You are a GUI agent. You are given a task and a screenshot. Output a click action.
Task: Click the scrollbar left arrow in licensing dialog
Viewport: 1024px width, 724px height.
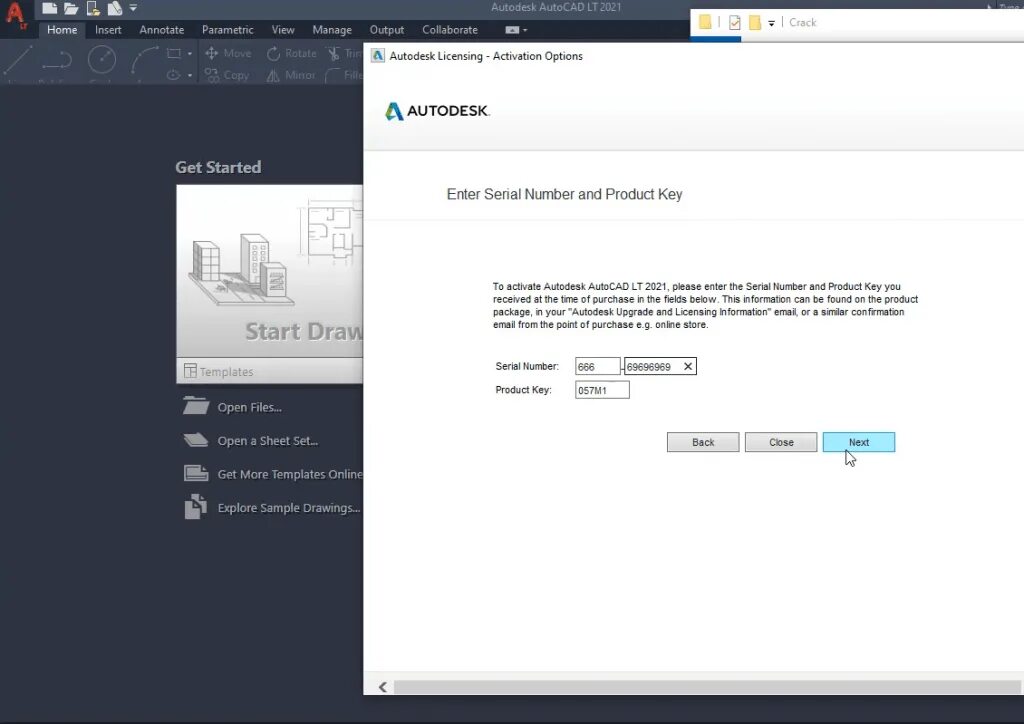pos(383,687)
